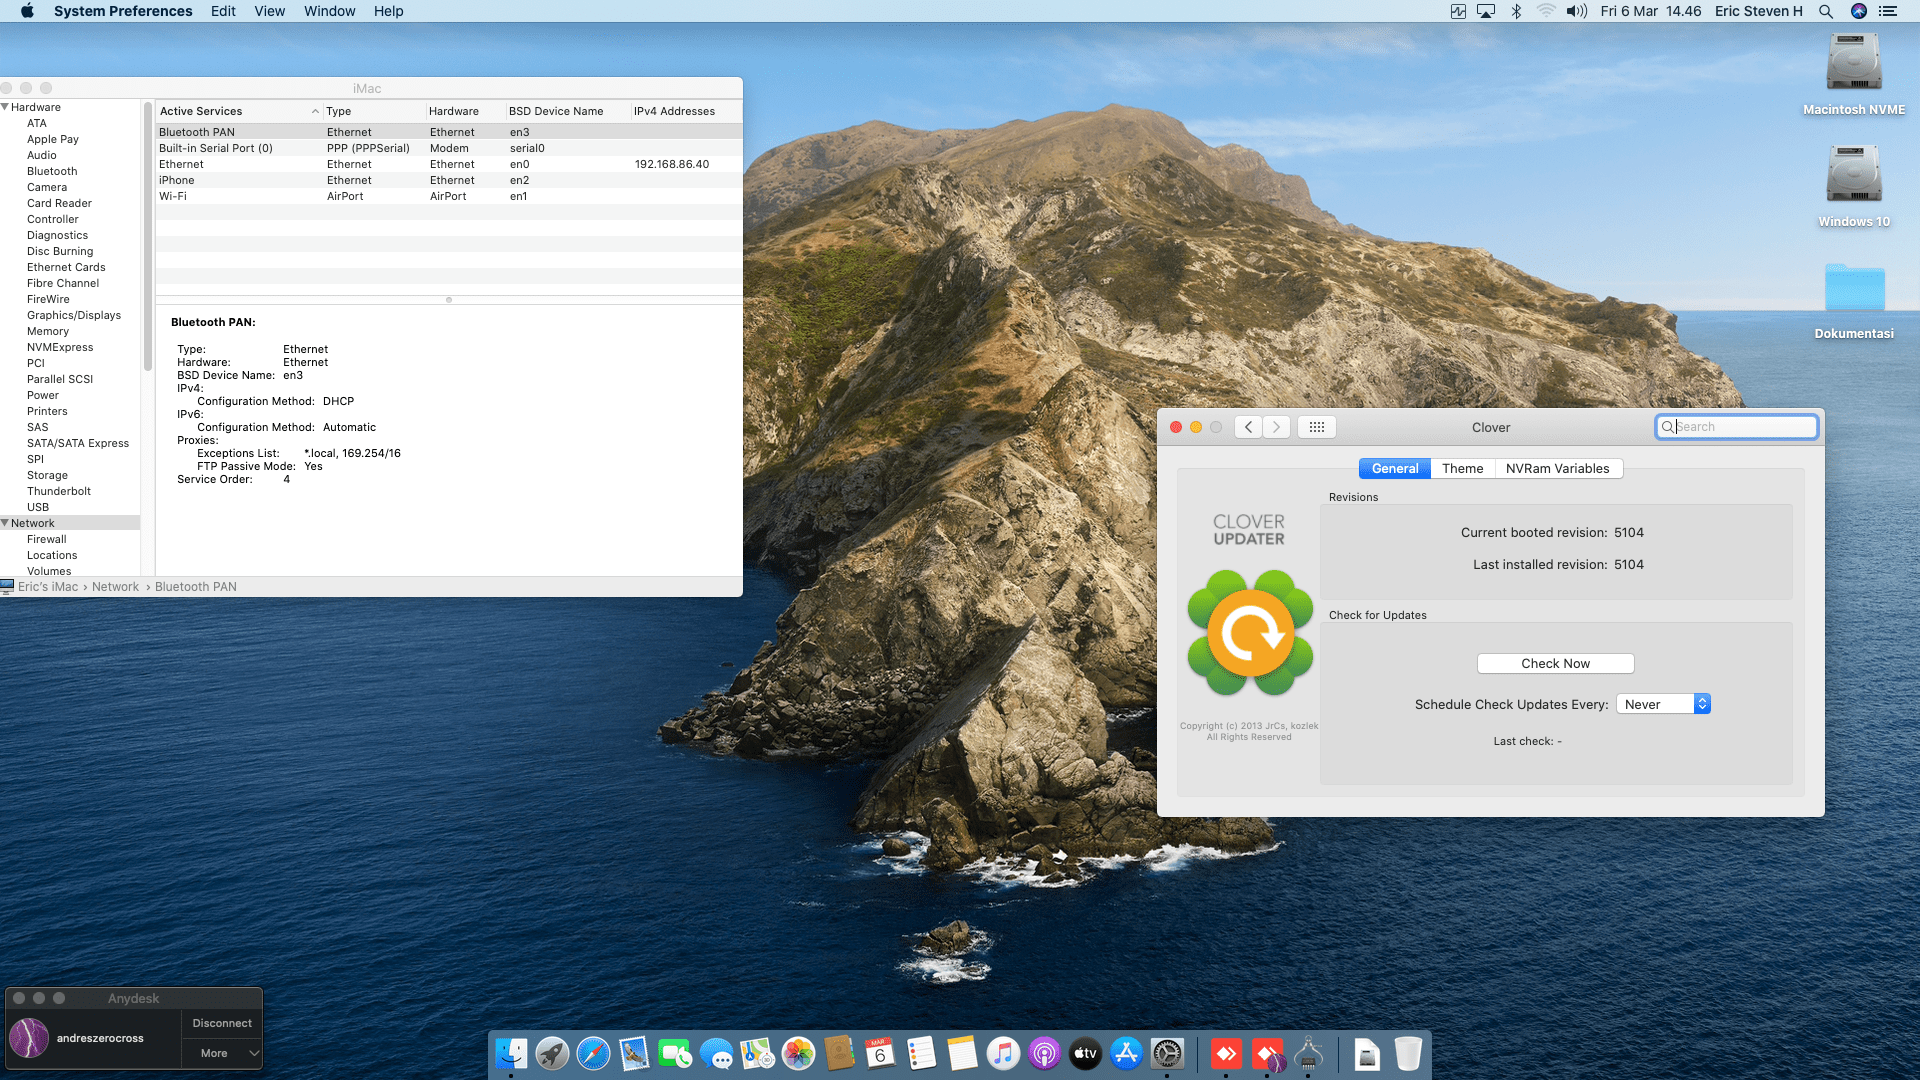The width and height of the screenshot is (1920, 1080).
Task: Open System Preferences gear in Dock
Action: [1167, 1054]
